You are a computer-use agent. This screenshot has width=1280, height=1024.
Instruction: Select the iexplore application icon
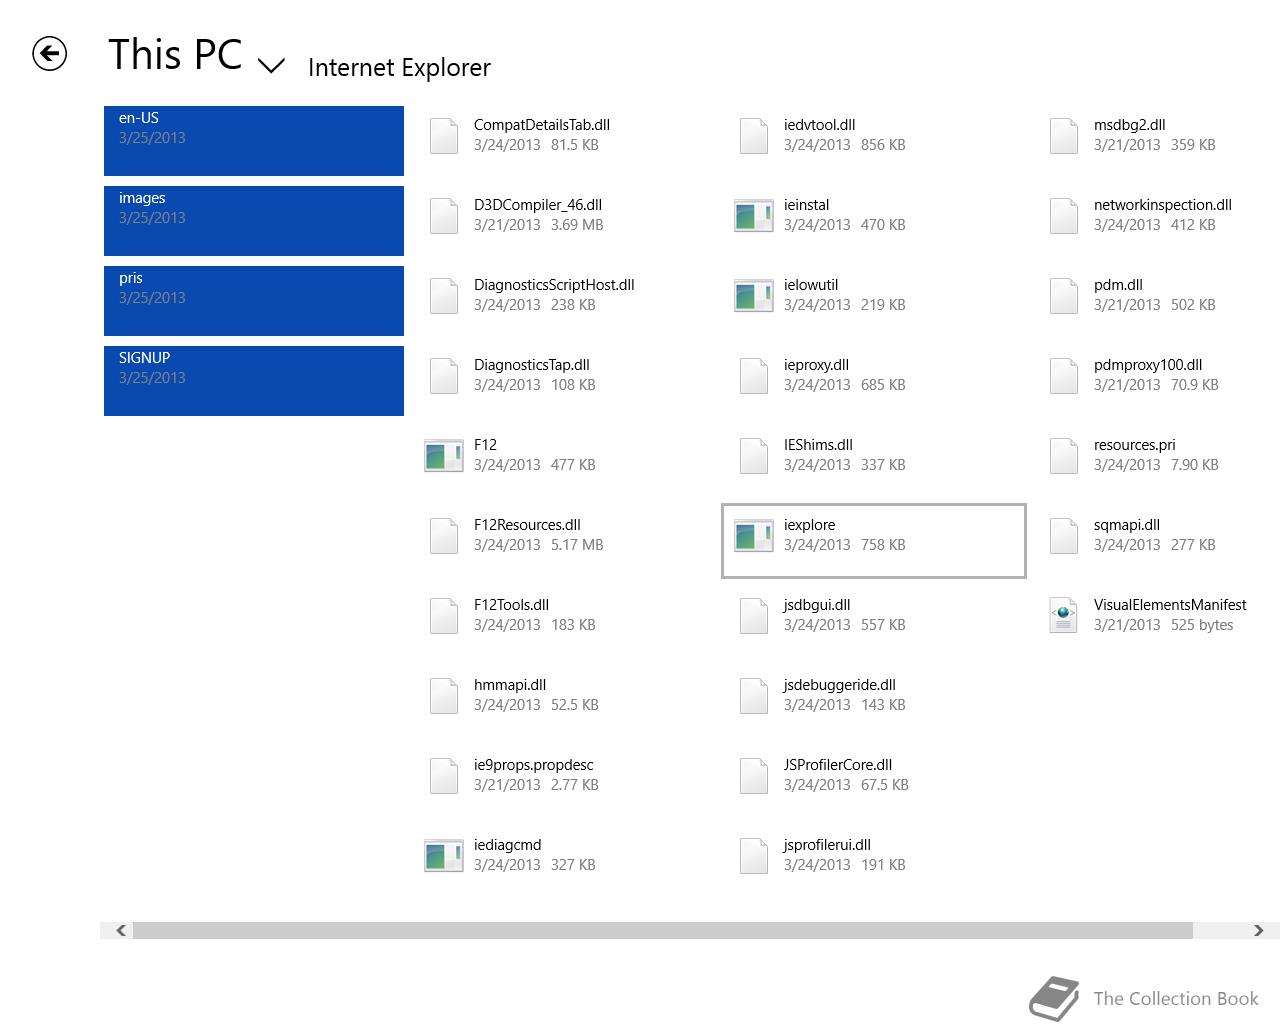pyautogui.click(x=754, y=536)
